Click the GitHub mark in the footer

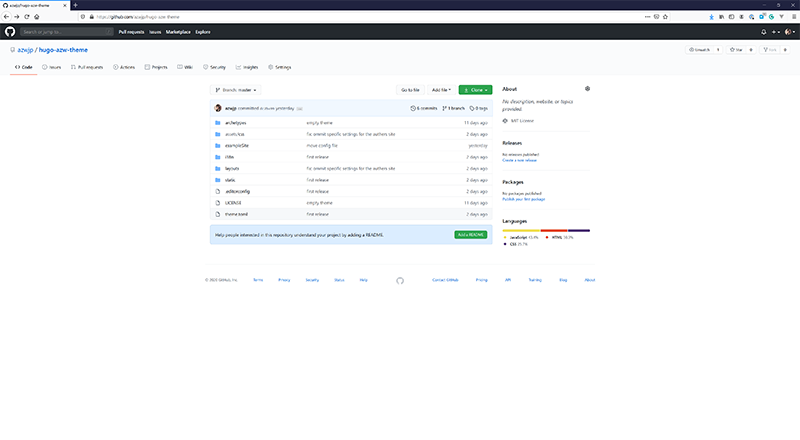[400, 280]
